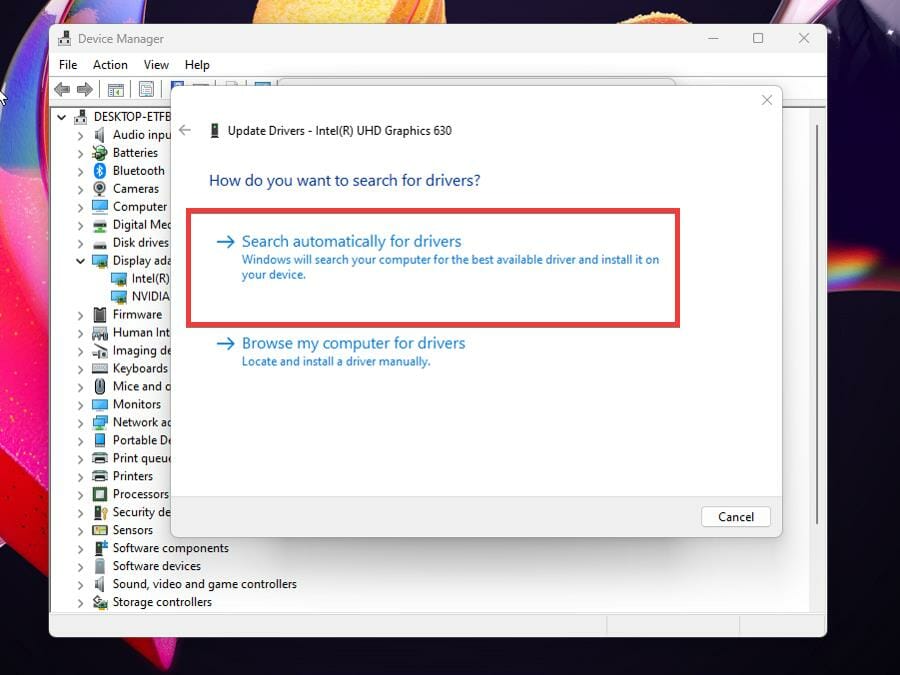Click the Human Interface Devices icon
The image size is (900, 675).
coord(100,333)
